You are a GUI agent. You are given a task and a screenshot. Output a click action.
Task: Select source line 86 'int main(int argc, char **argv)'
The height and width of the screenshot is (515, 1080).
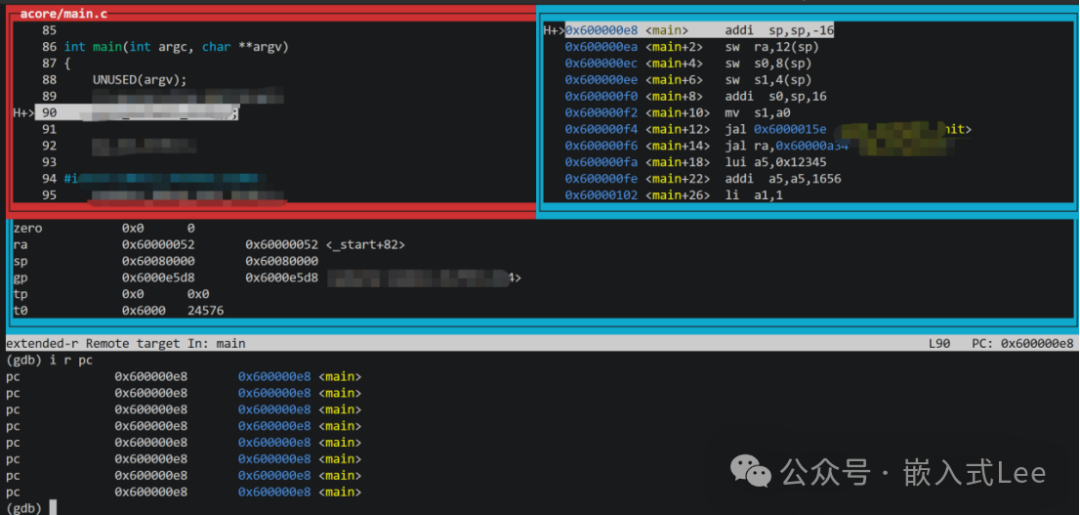[x=176, y=47]
